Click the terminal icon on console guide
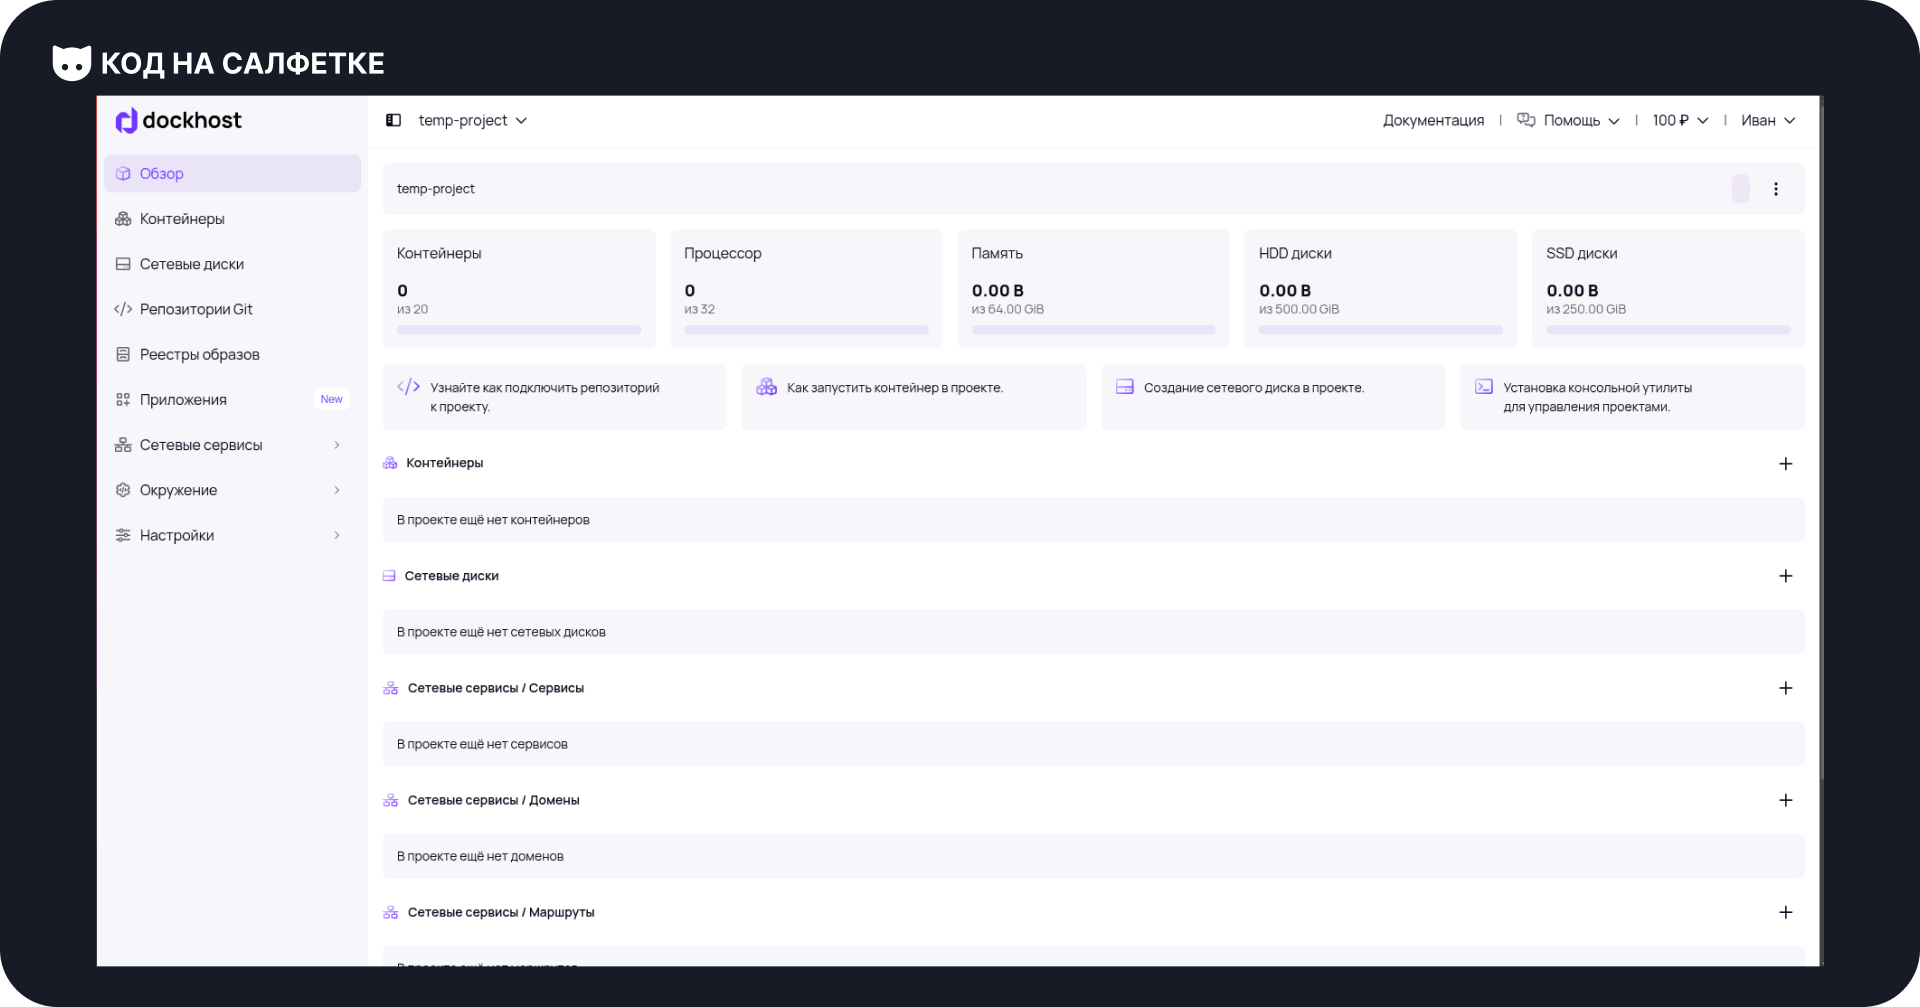Image resolution: width=1920 pixels, height=1007 pixels. (x=1484, y=387)
